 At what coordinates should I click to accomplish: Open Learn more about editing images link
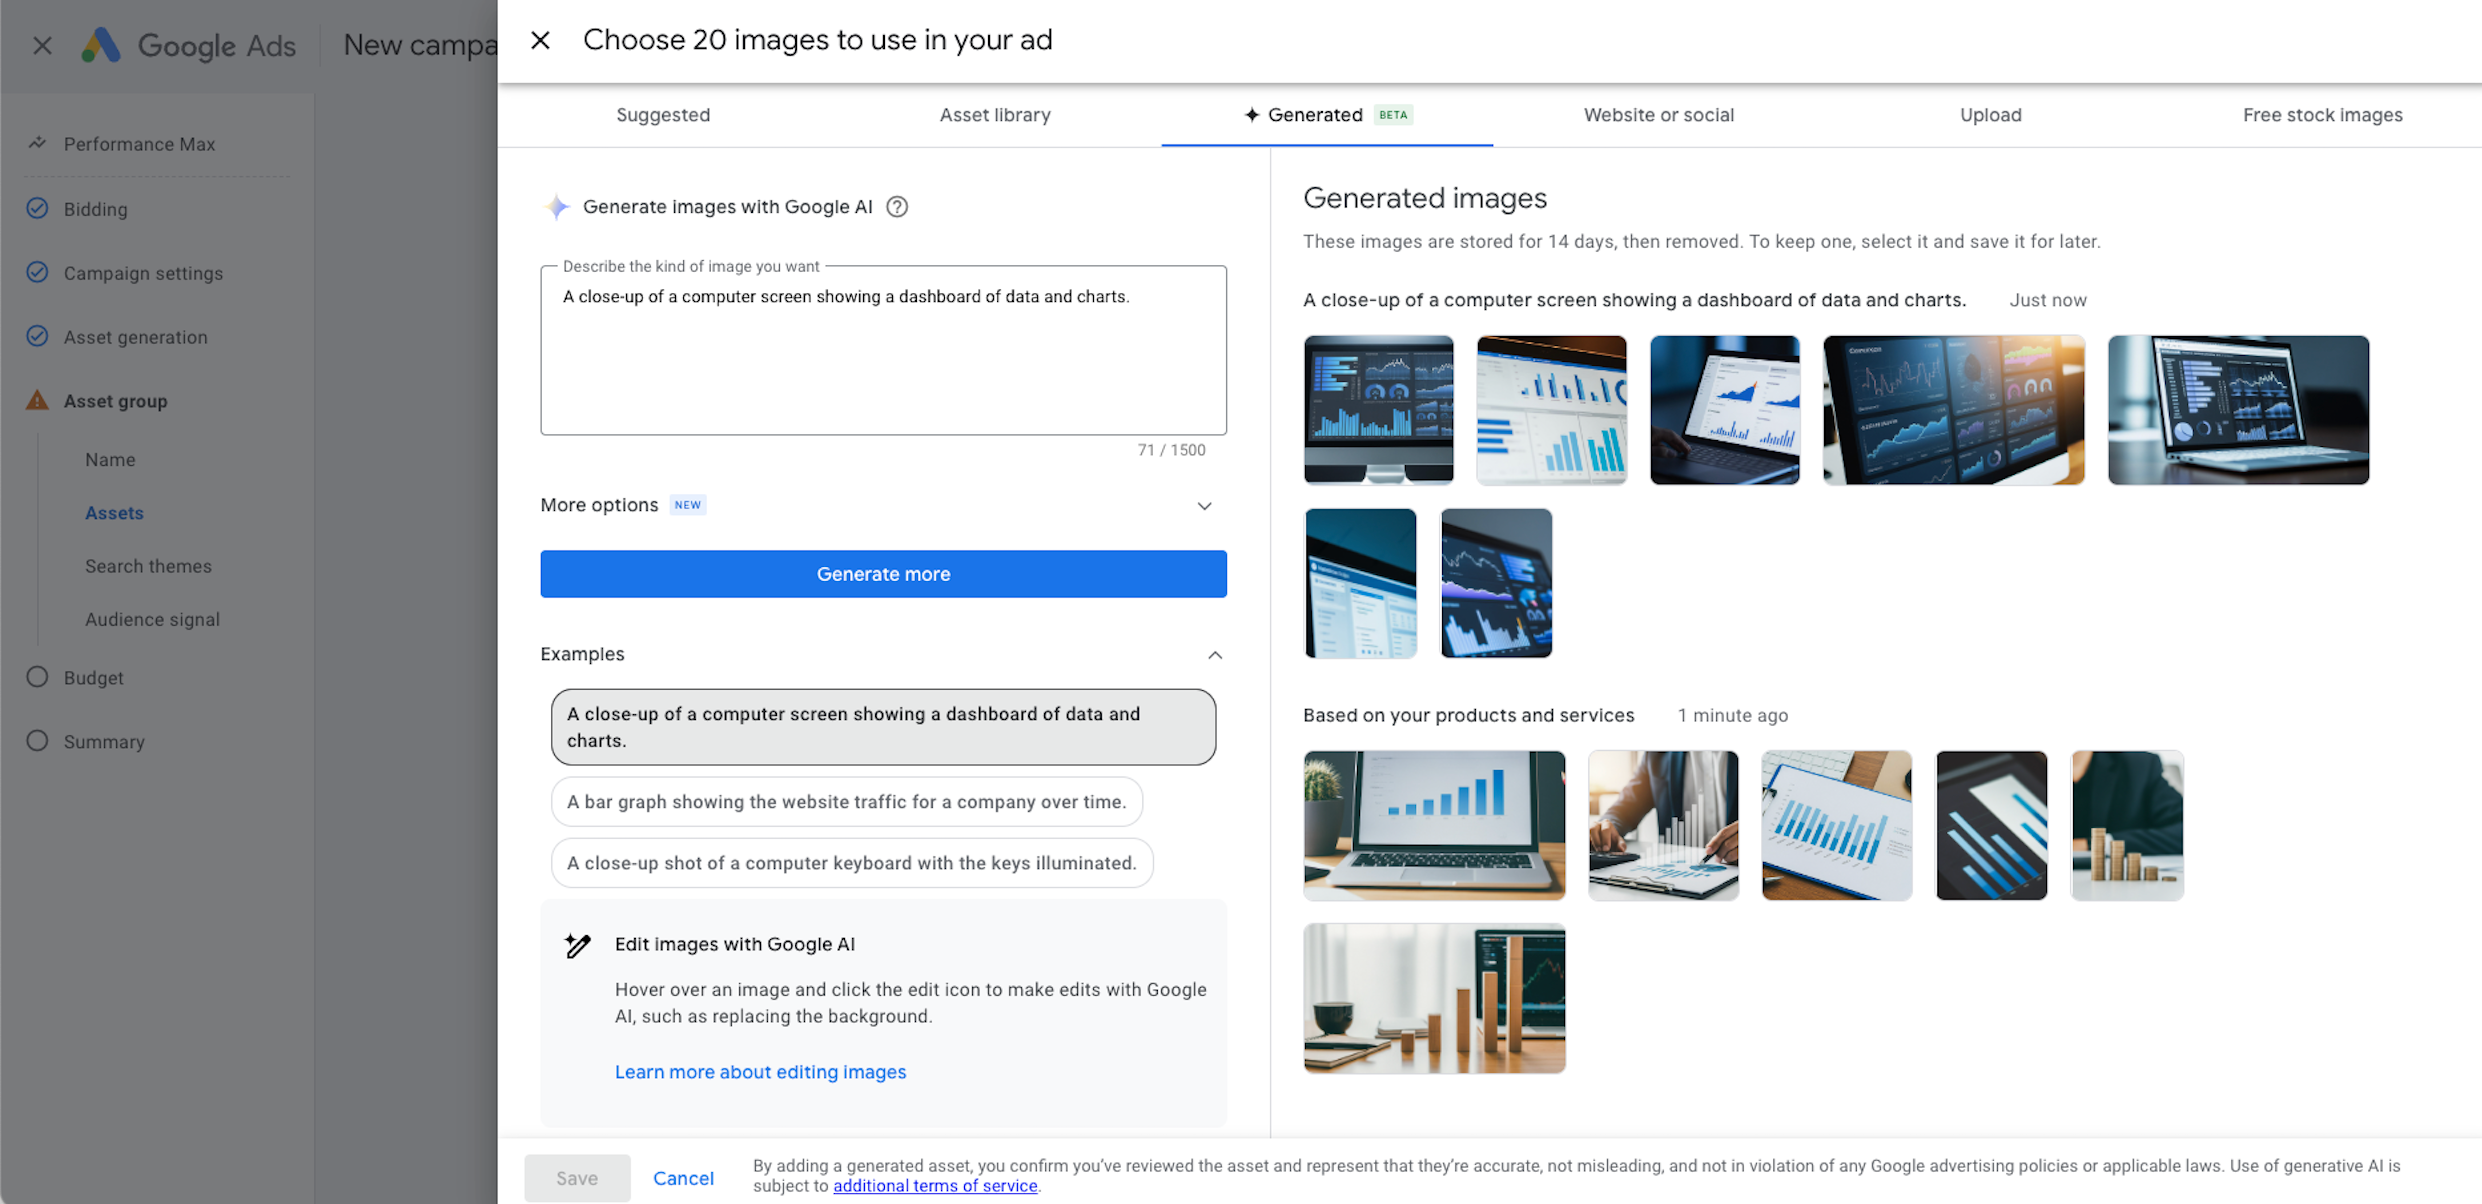point(760,1072)
